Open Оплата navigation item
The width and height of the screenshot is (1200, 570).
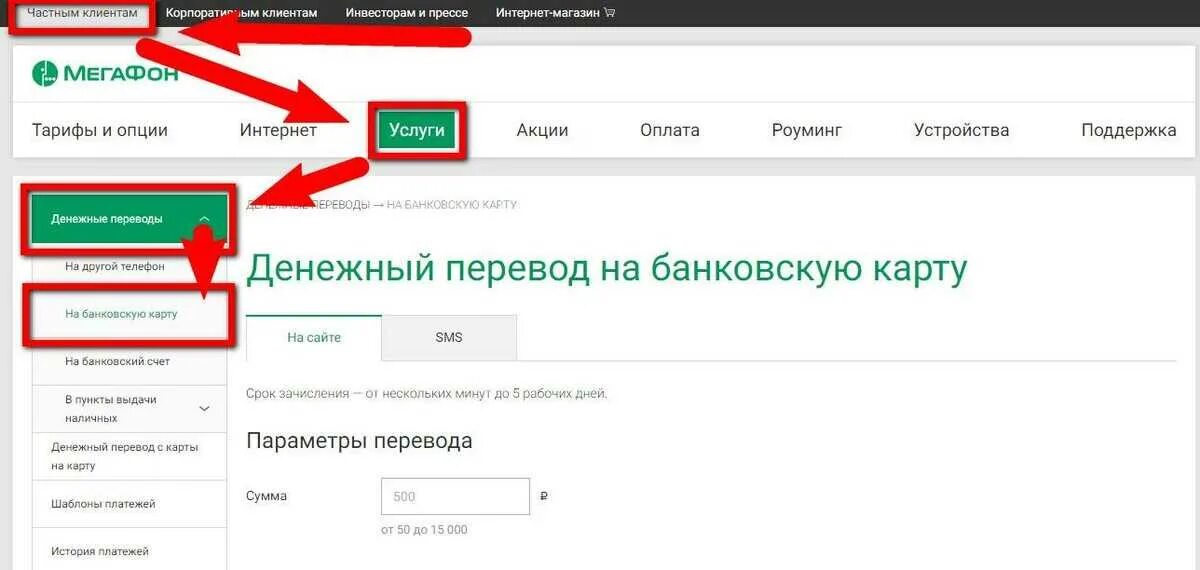670,130
